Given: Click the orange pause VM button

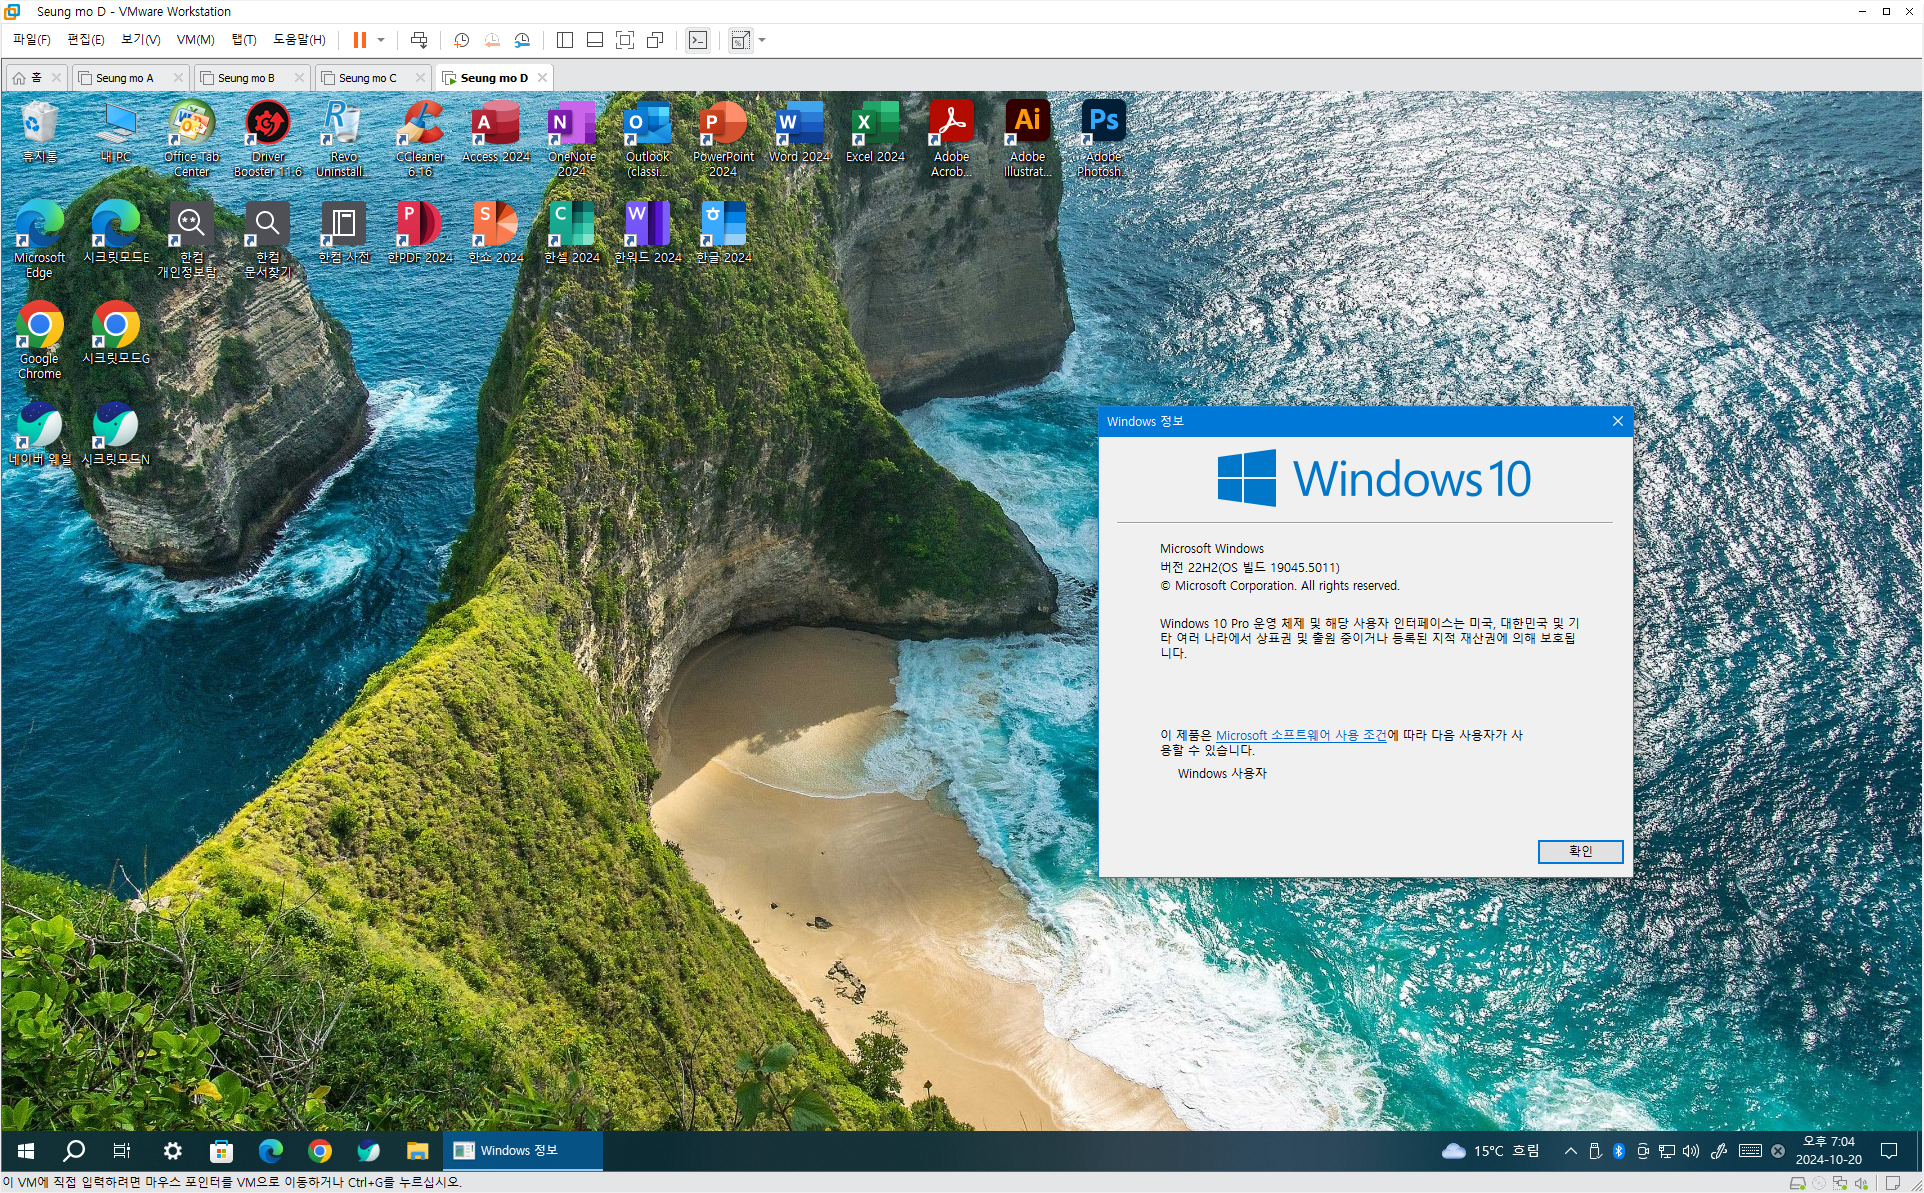Looking at the screenshot, I should (359, 40).
